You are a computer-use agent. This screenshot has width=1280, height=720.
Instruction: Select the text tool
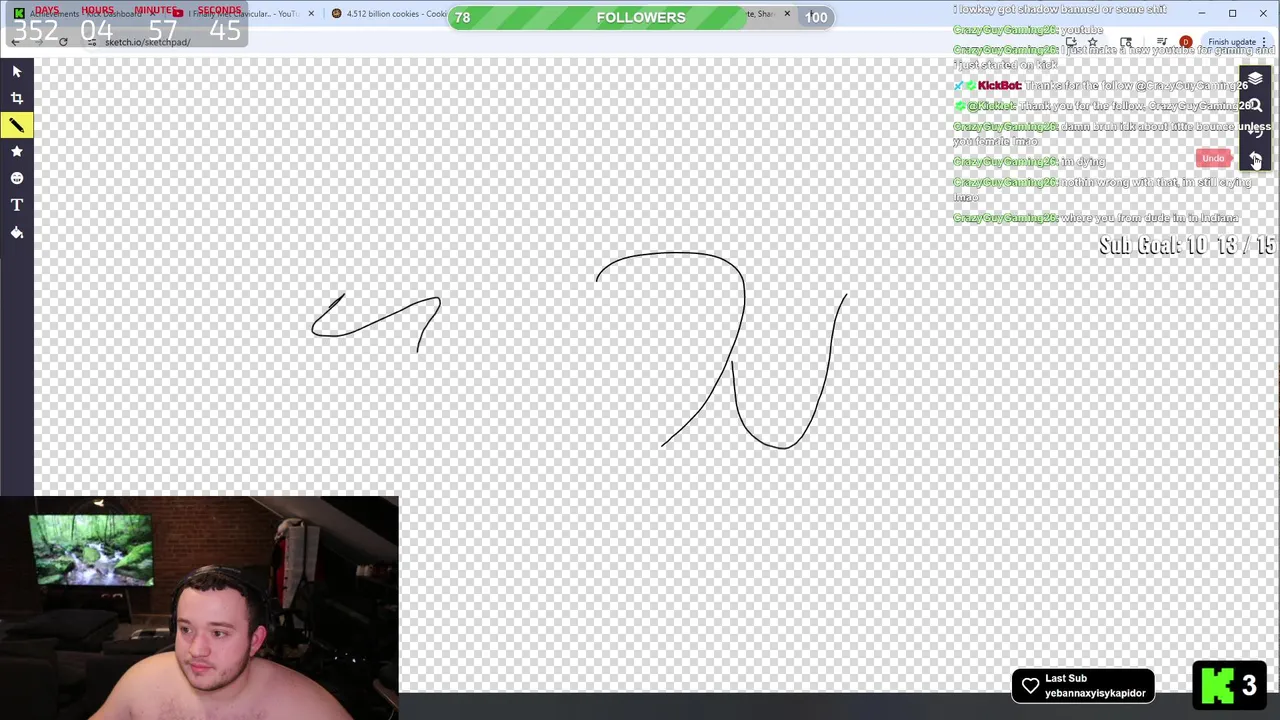click(17, 205)
